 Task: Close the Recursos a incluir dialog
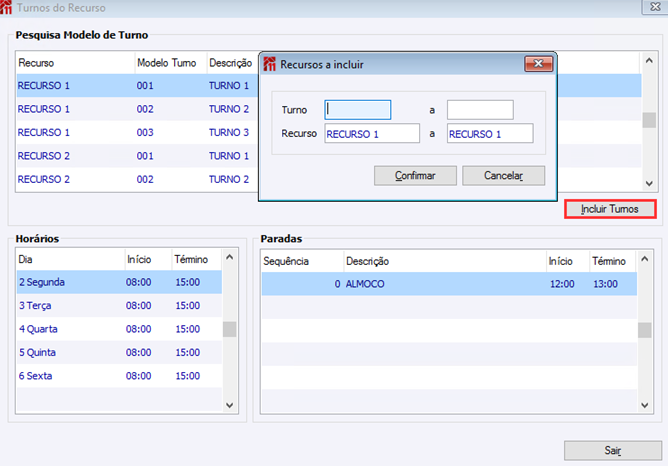(x=538, y=64)
